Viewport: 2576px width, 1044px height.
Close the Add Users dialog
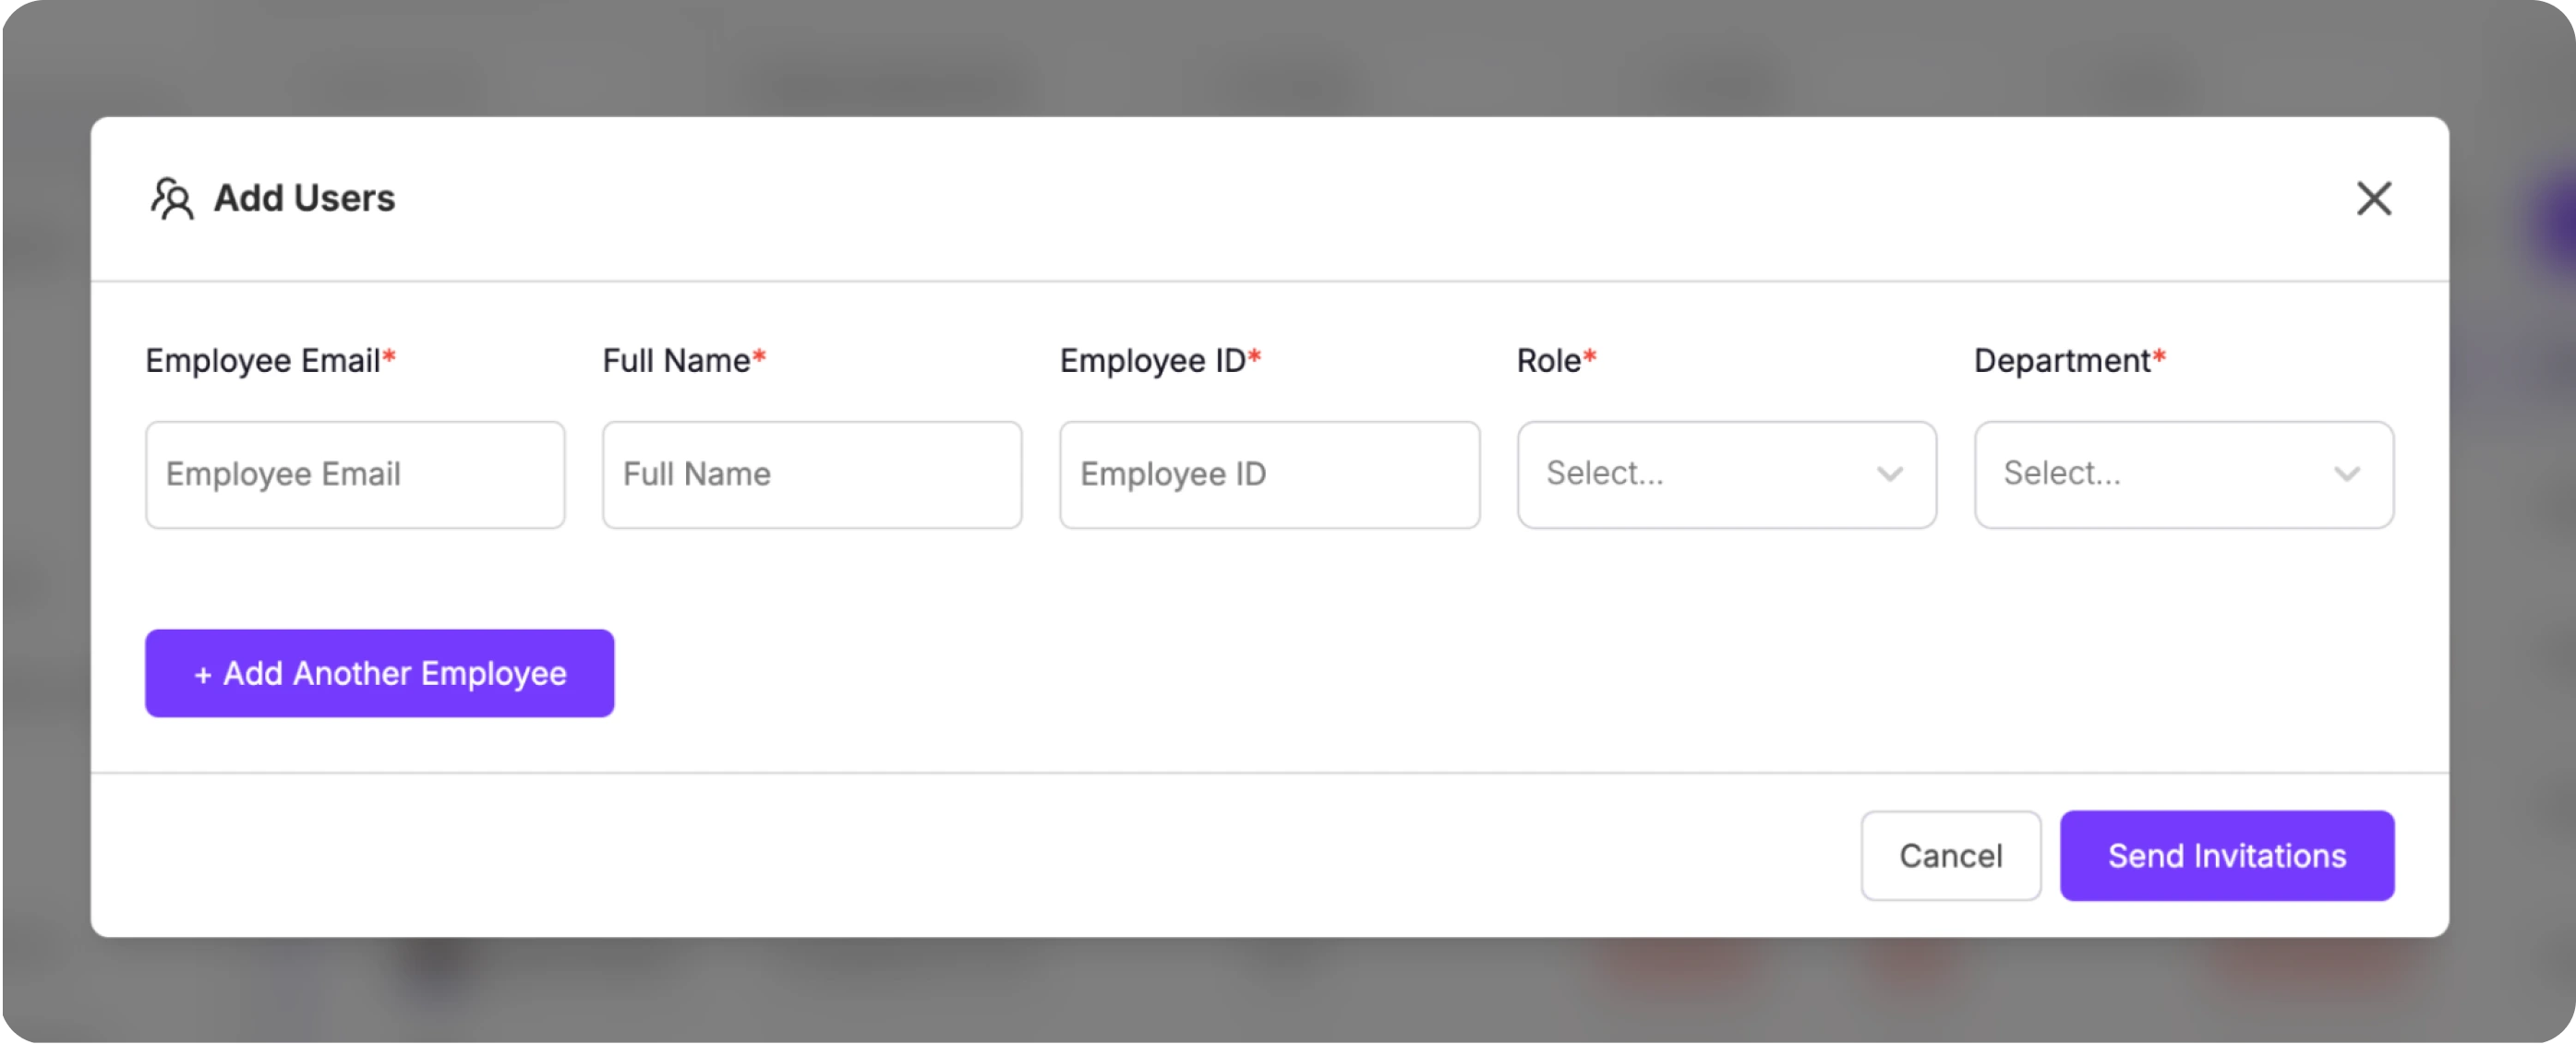(2373, 198)
